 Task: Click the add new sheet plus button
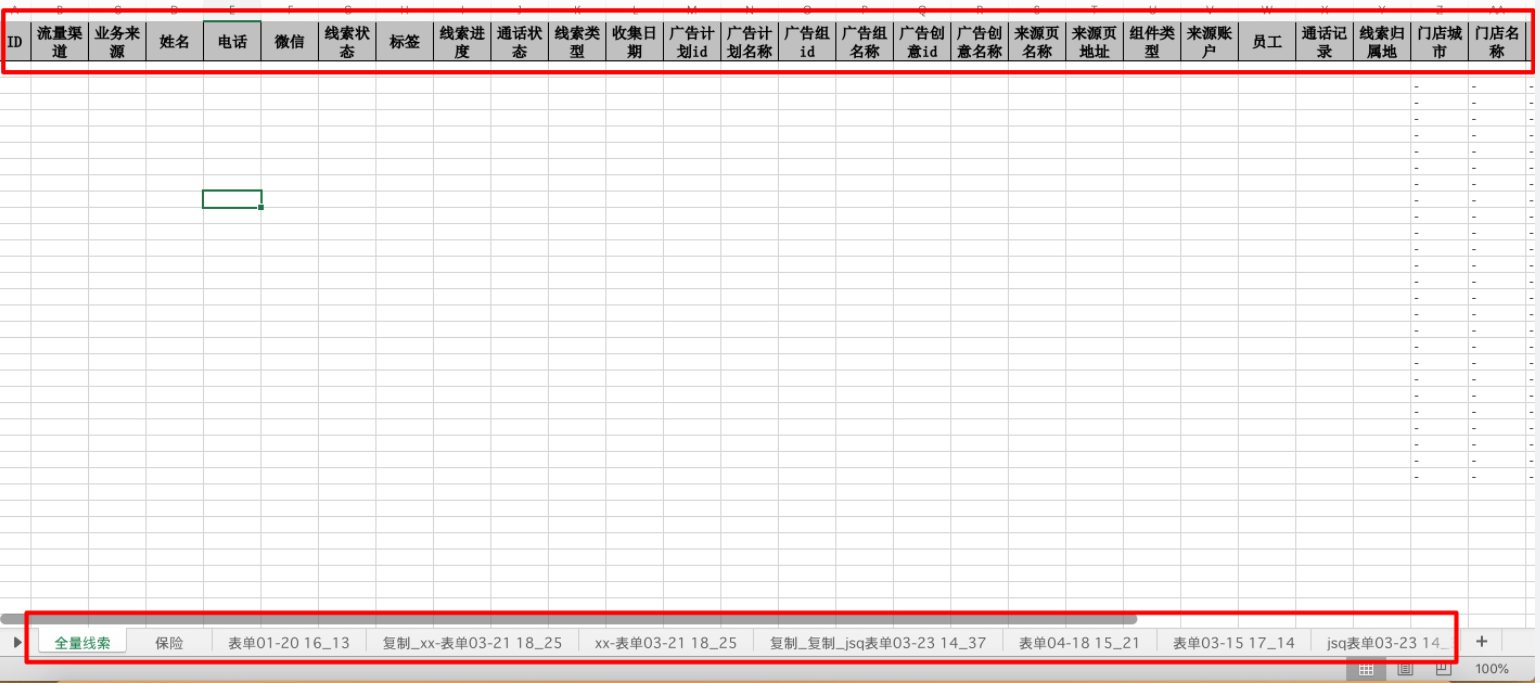point(1481,642)
